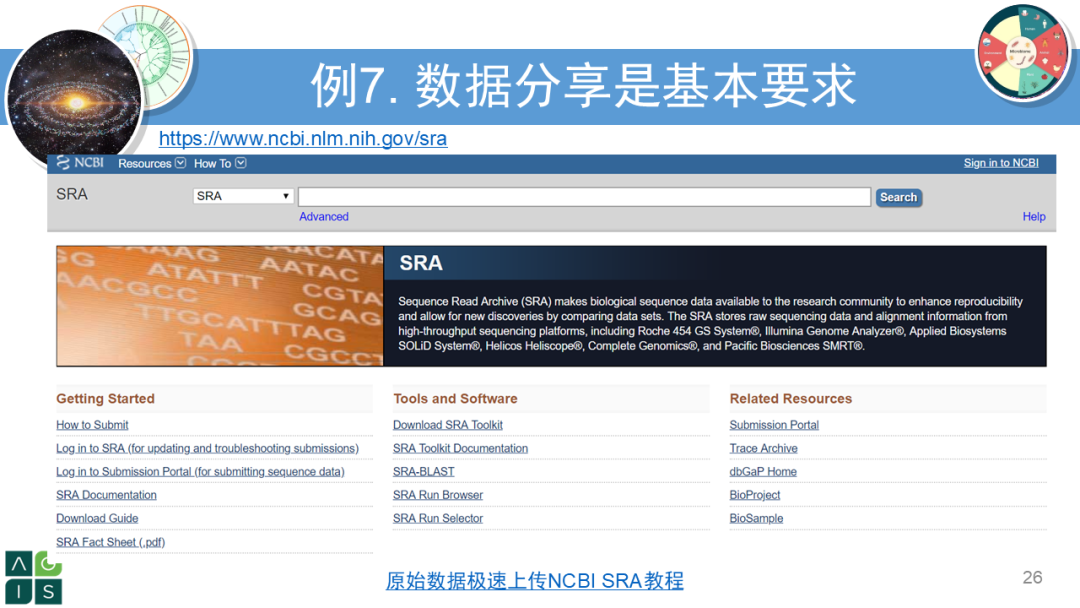
Task: Open the How to Submit guide
Action: click(x=92, y=424)
